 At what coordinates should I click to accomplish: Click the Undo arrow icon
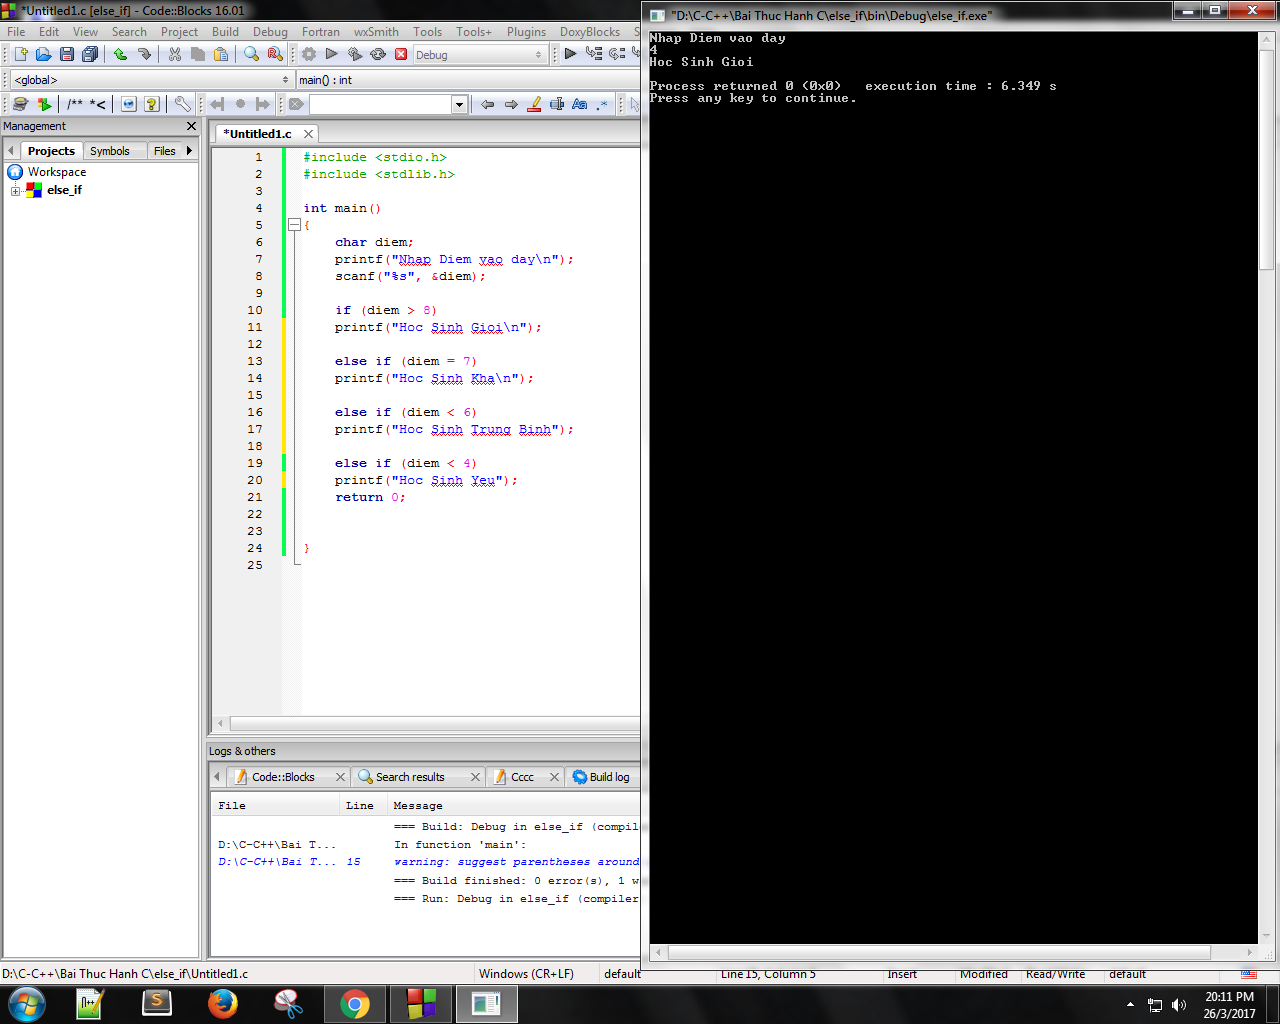120,54
